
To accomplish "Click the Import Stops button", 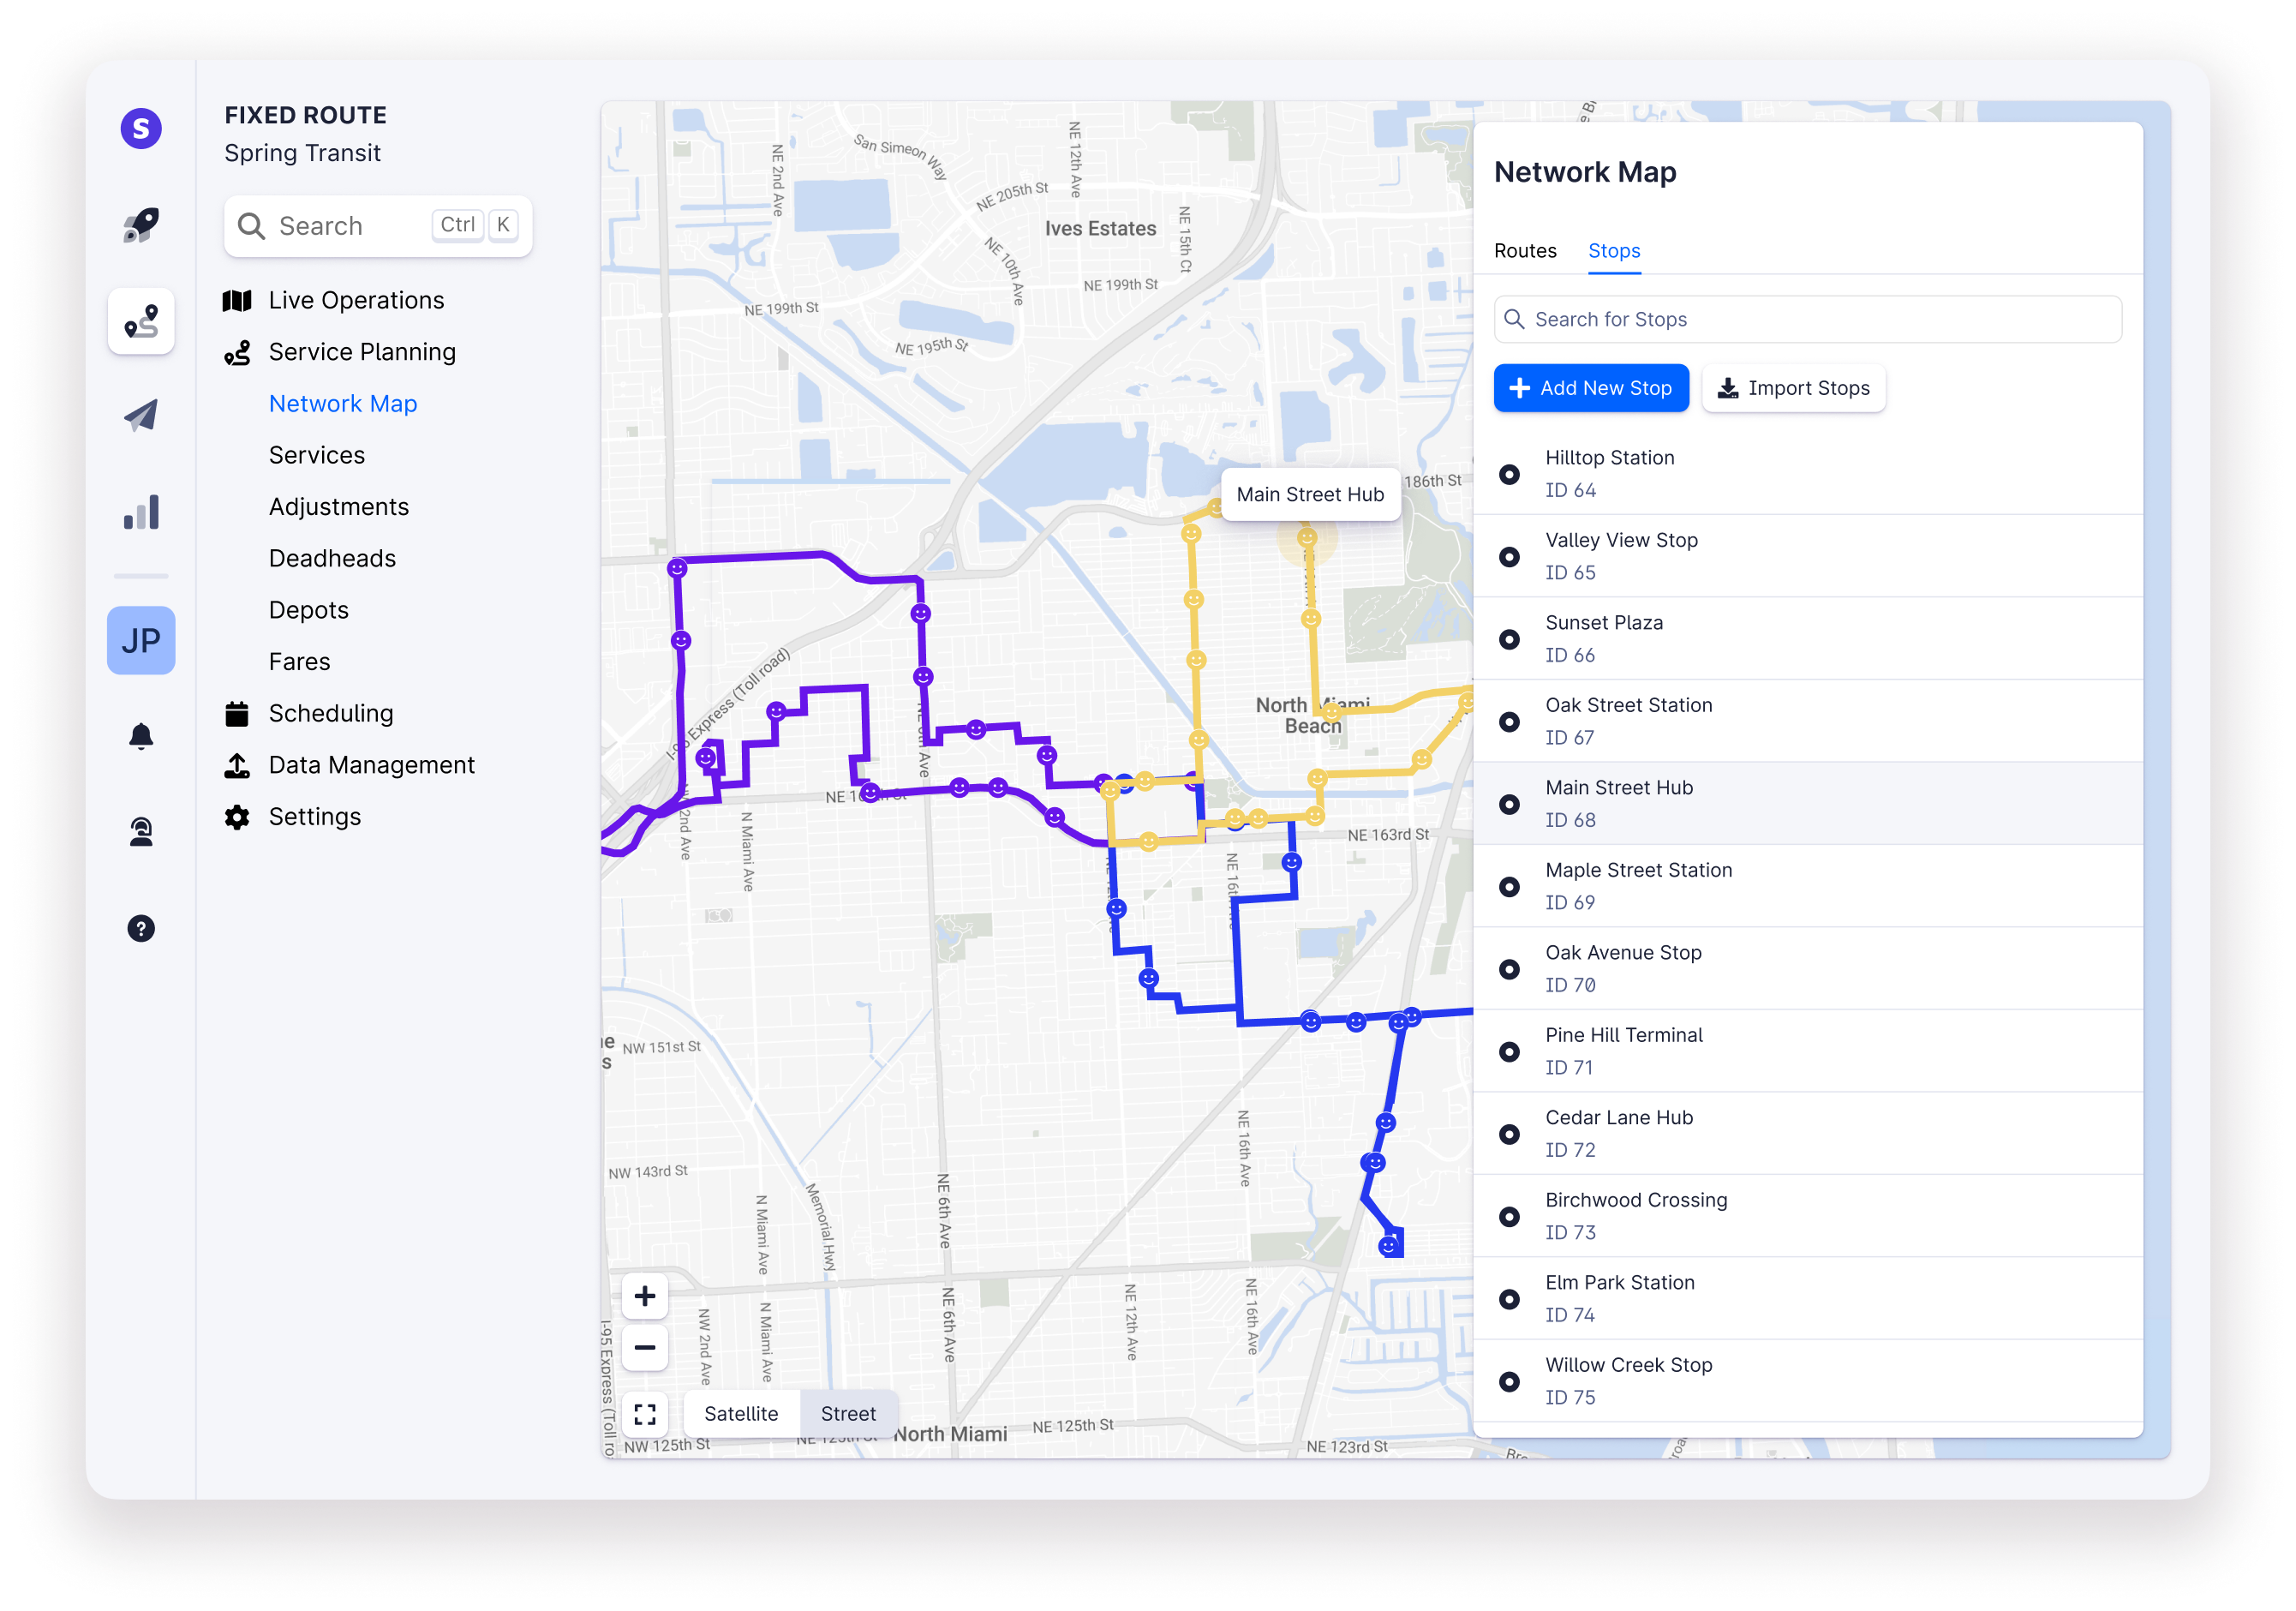I will click(1793, 388).
